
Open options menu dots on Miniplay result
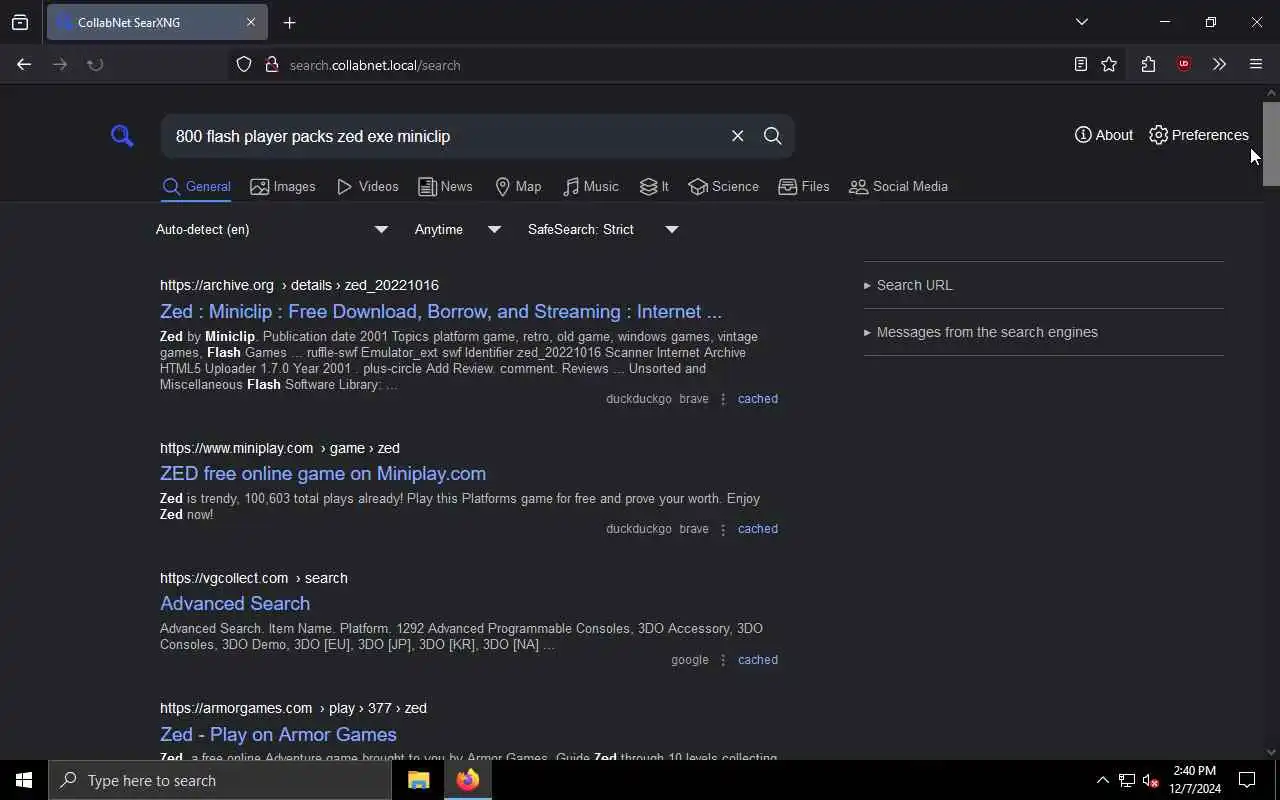point(723,529)
